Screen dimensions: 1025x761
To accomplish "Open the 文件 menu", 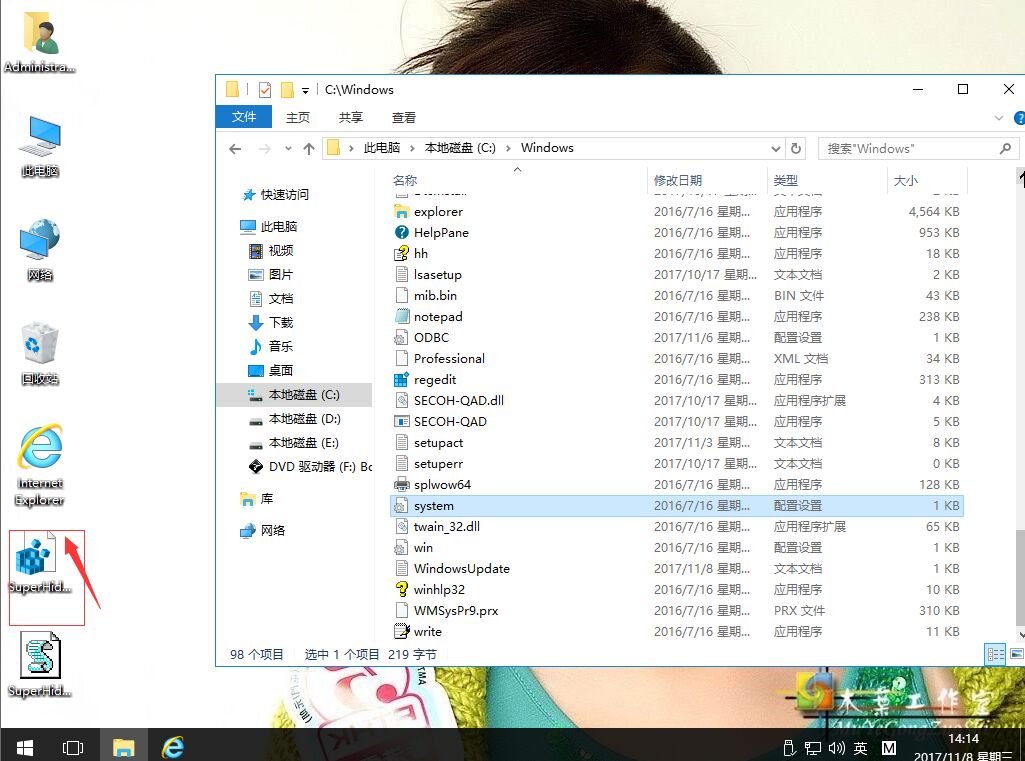I will click(243, 116).
